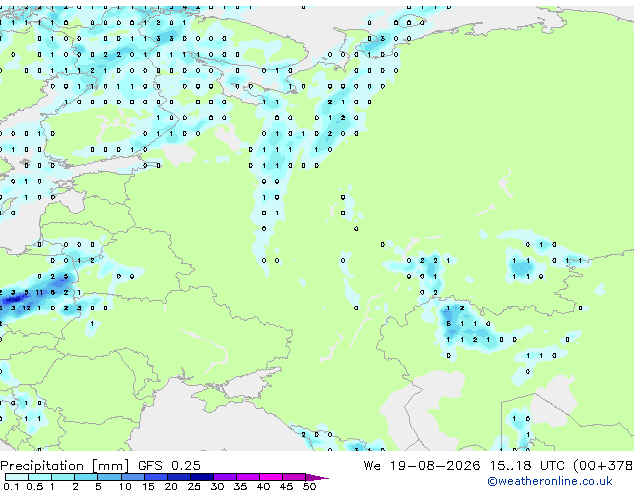Image resolution: width=634 pixels, height=490 pixels.
Task: Click the '15..18 UTC' time range
Action: click(x=526, y=465)
